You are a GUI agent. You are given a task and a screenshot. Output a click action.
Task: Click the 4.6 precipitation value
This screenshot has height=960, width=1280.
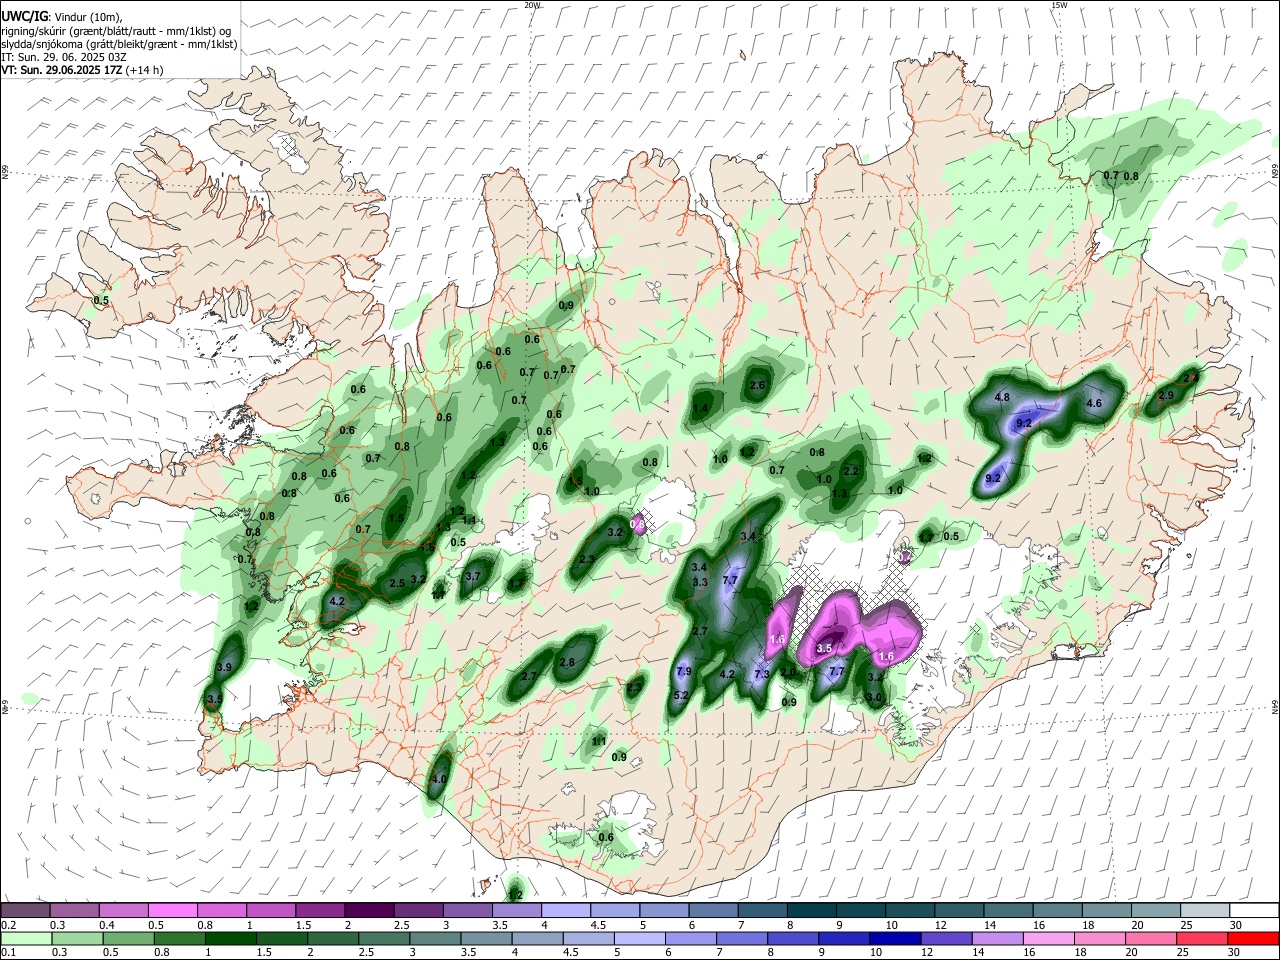point(1093,404)
